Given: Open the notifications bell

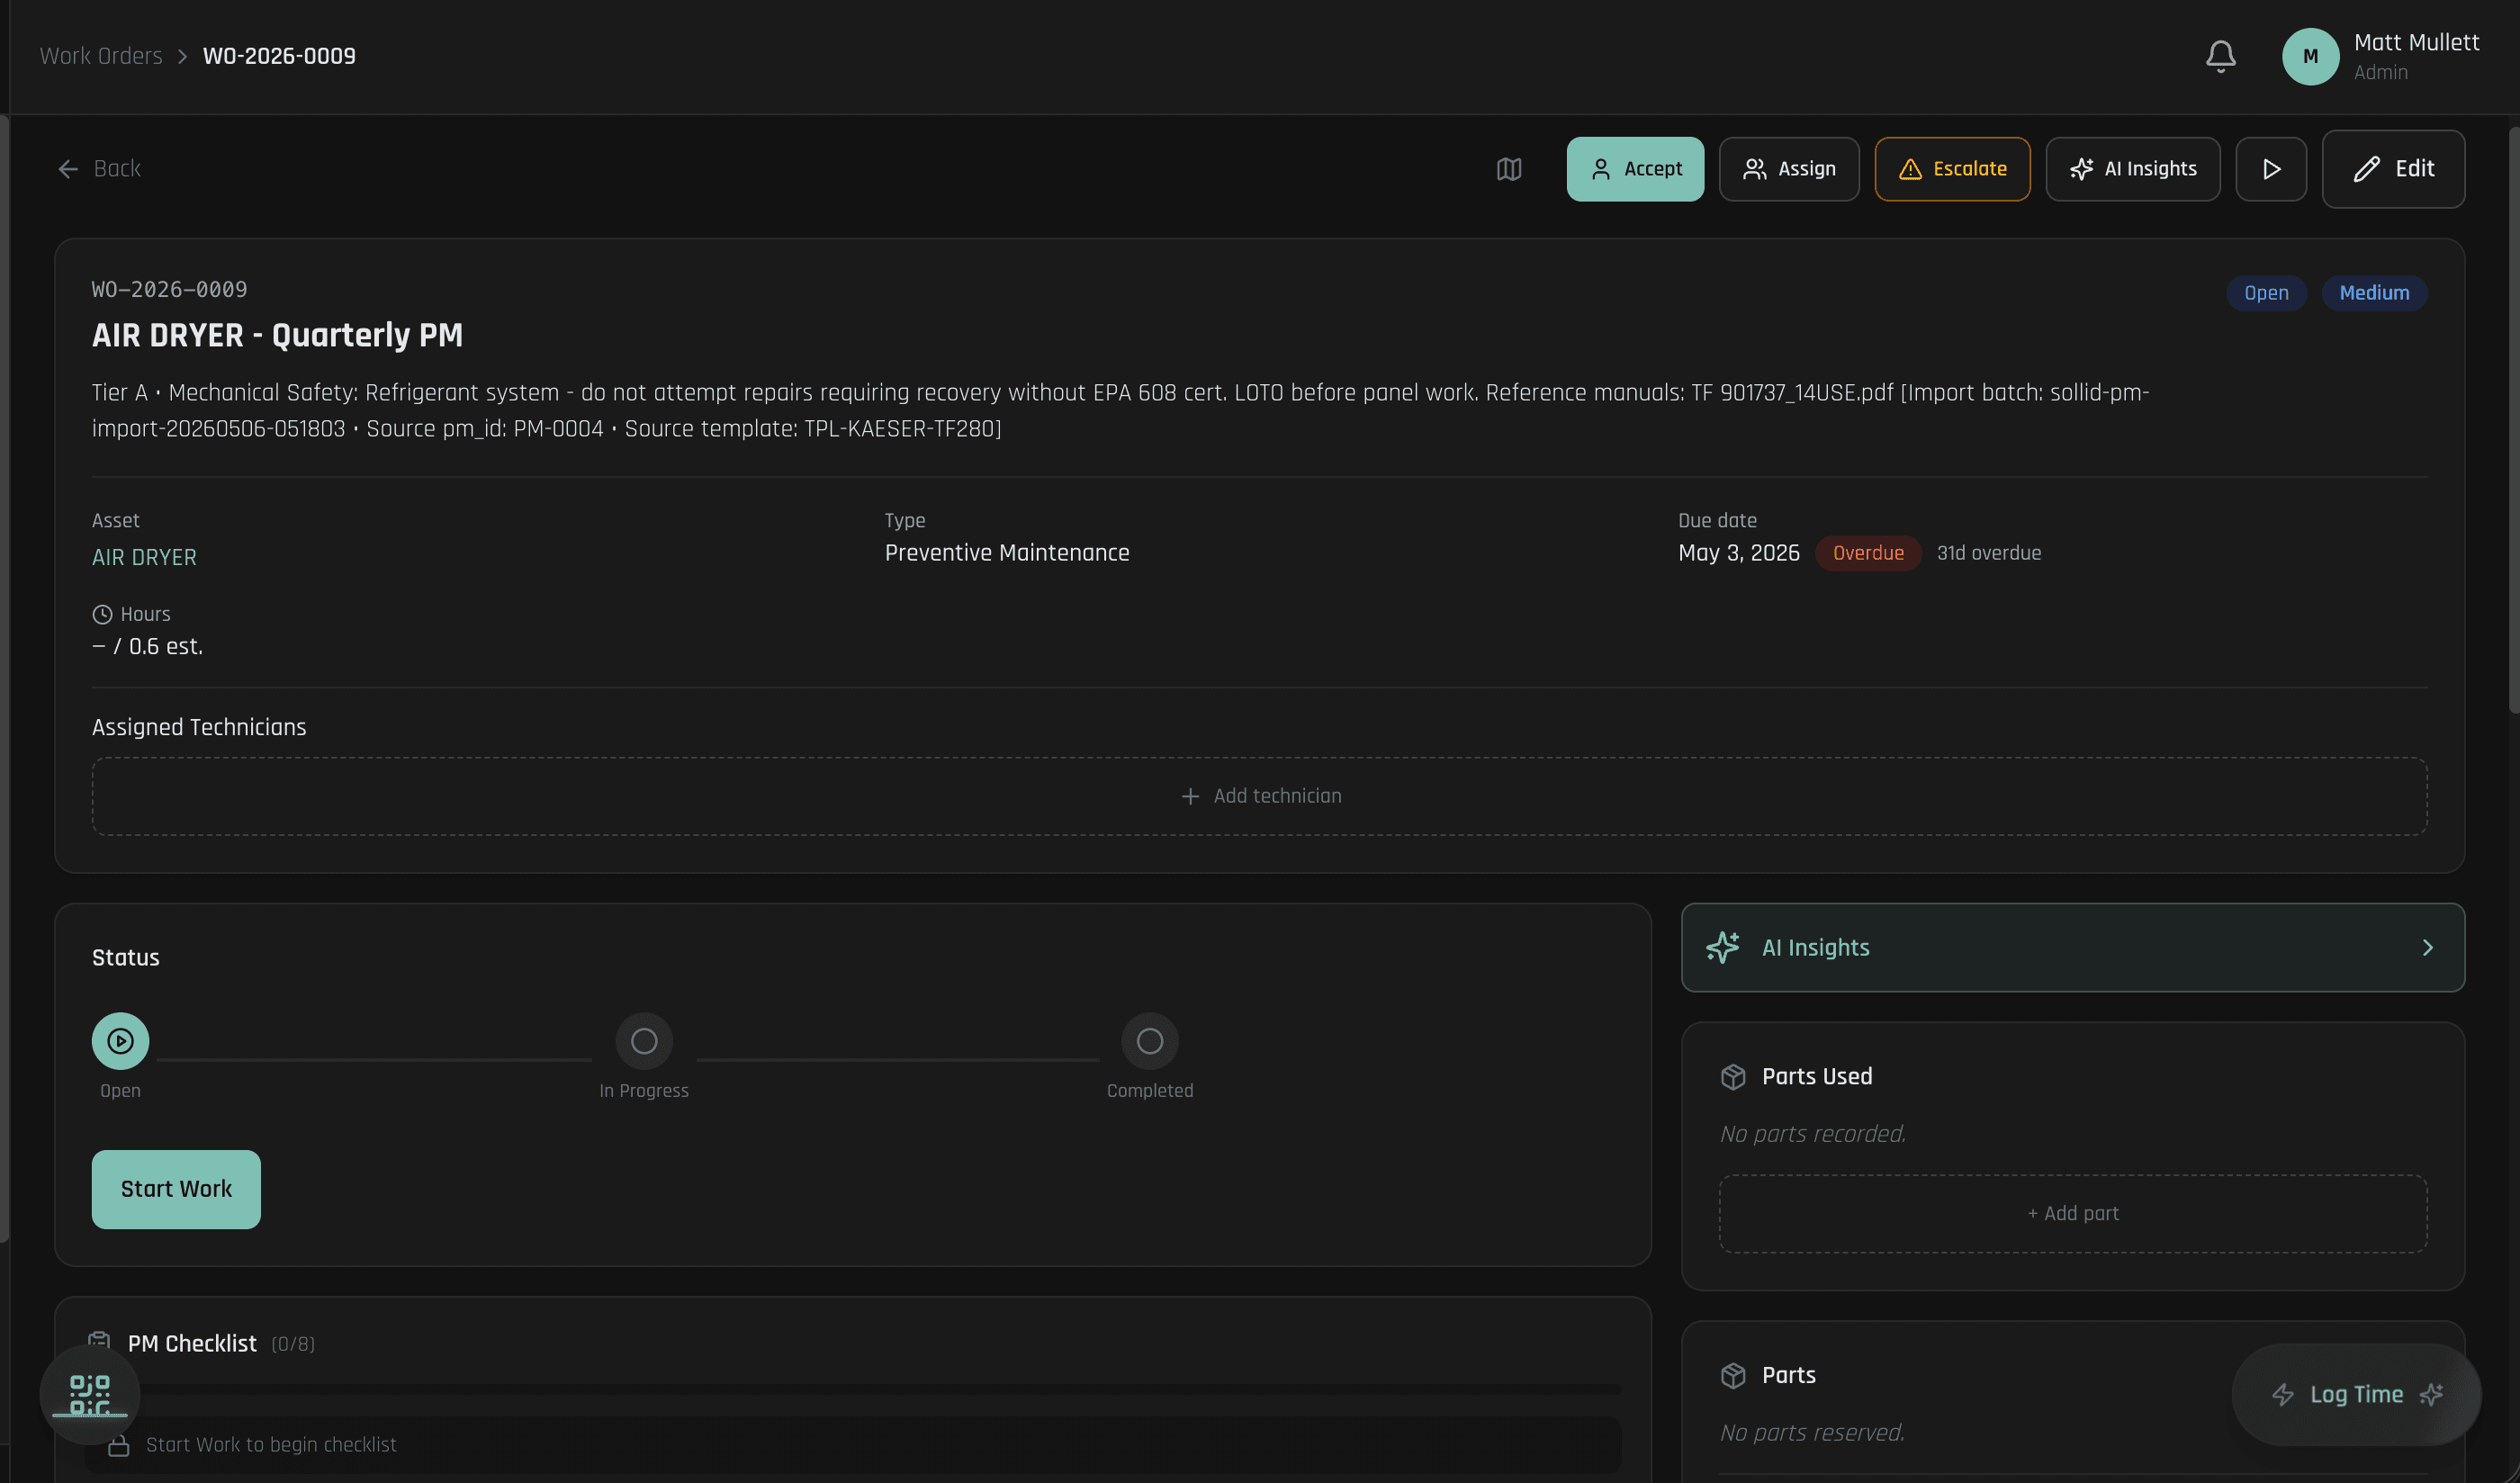Looking at the screenshot, I should coord(2220,56).
